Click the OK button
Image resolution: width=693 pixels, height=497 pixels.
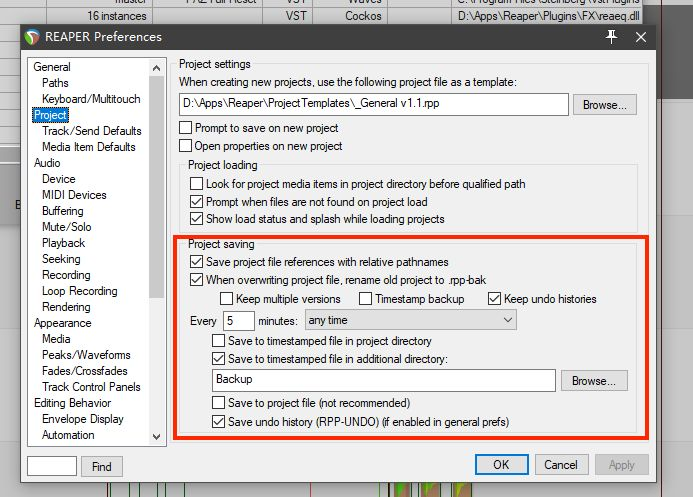tap(502, 465)
